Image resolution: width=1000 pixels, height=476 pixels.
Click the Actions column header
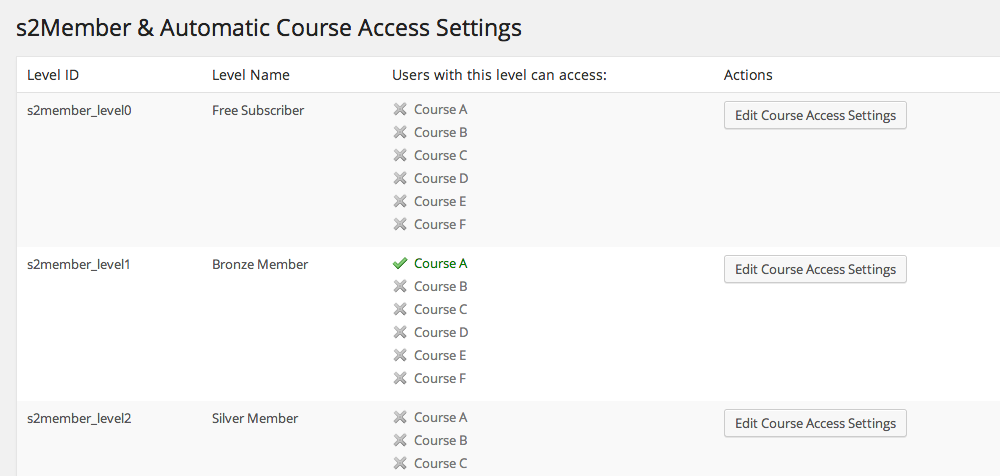tap(748, 75)
